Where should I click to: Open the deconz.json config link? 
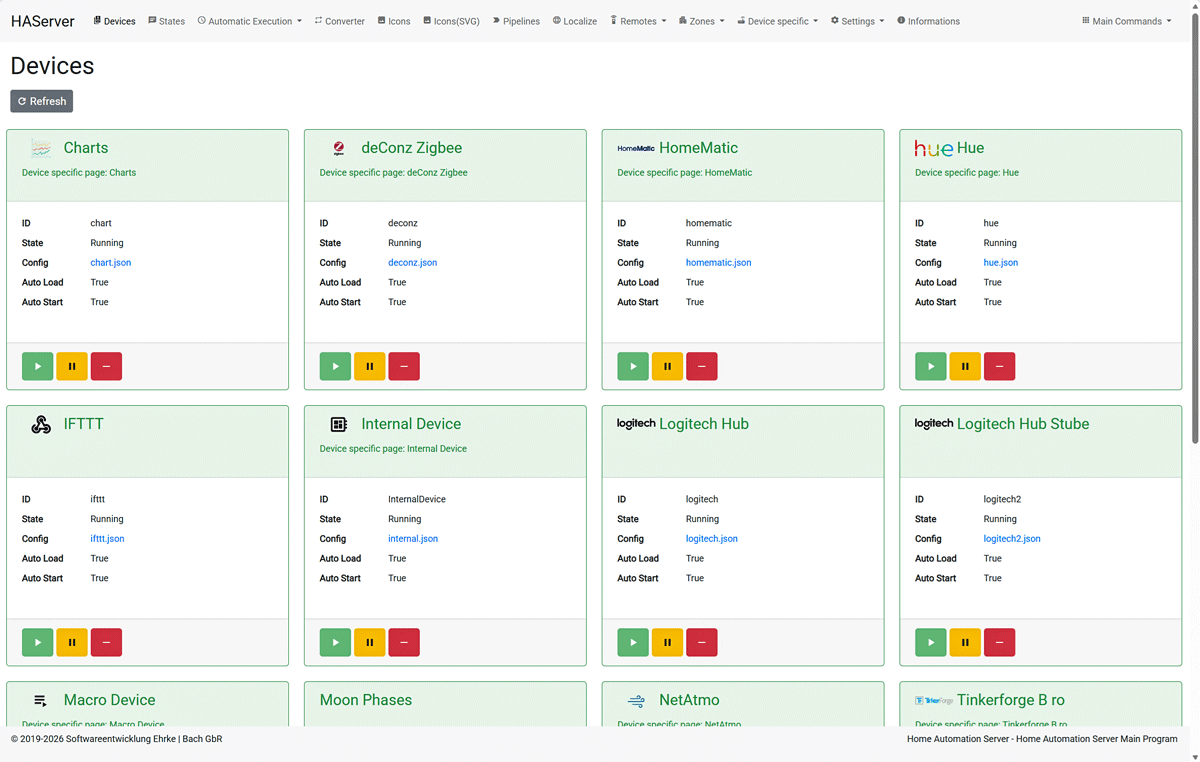[x=412, y=263]
